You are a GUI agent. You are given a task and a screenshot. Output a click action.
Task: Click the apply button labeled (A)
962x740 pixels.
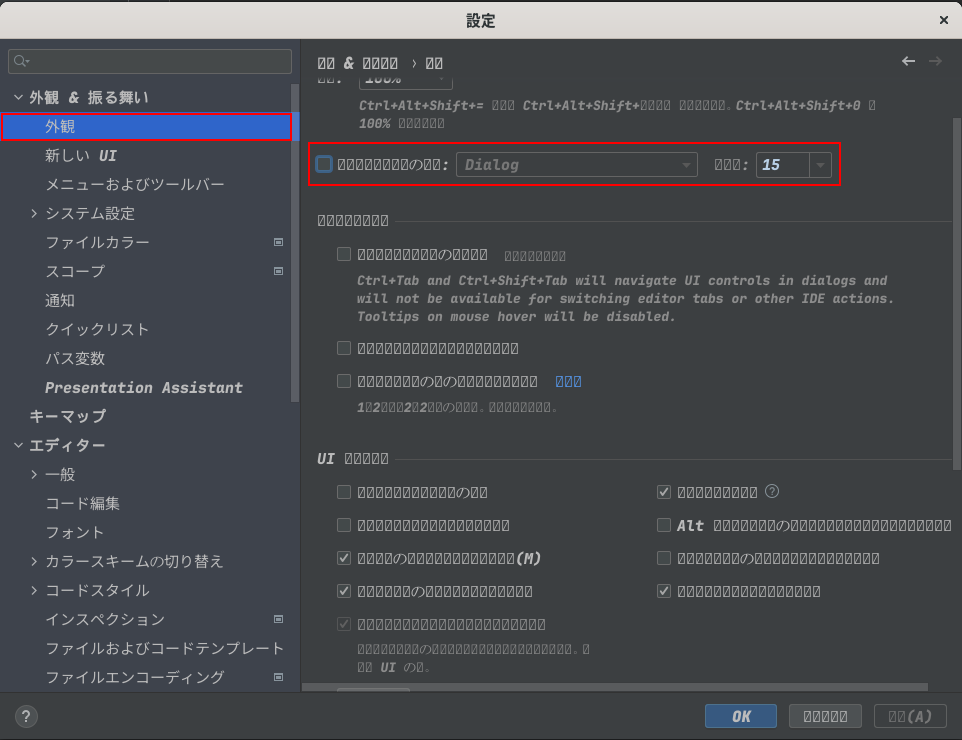[910, 716]
